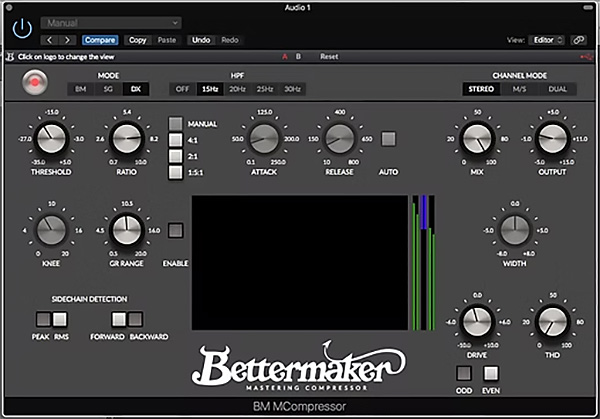Screen dimensions: 600x419
Task: Select DUAL channel mode
Action: tap(558, 89)
